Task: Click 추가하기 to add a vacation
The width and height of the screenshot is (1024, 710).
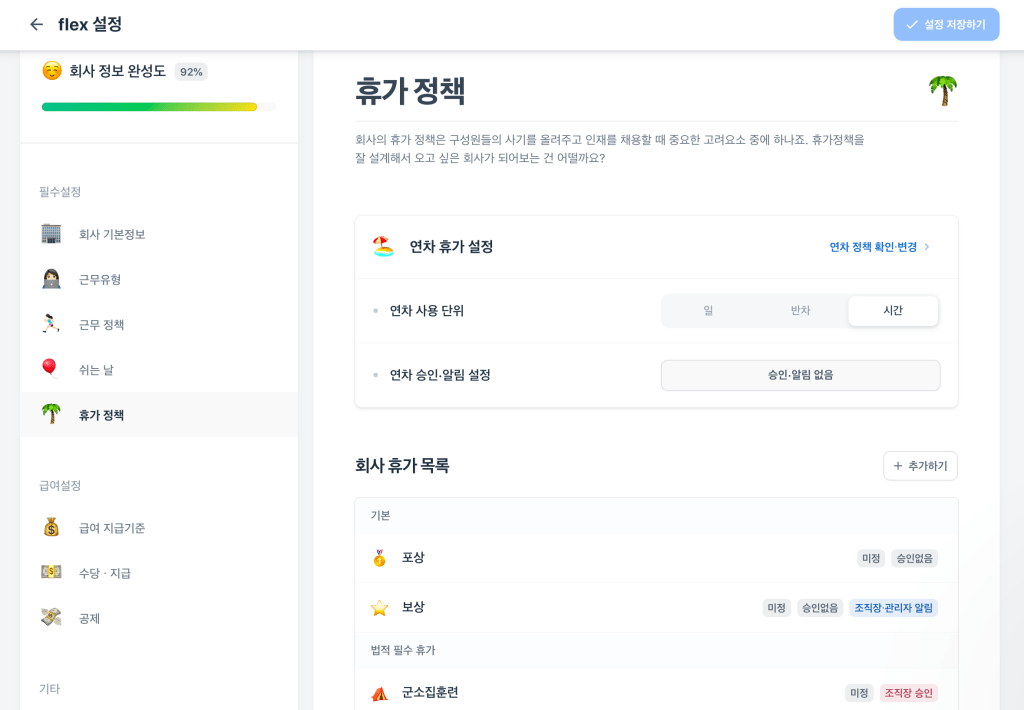Action: (x=920, y=466)
